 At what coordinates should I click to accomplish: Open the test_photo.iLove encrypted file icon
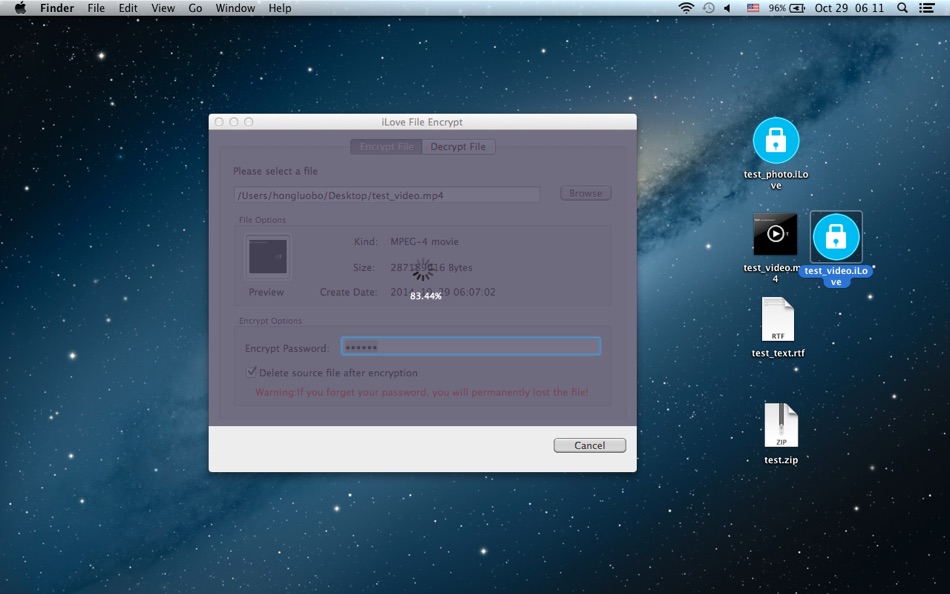click(x=776, y=141)
